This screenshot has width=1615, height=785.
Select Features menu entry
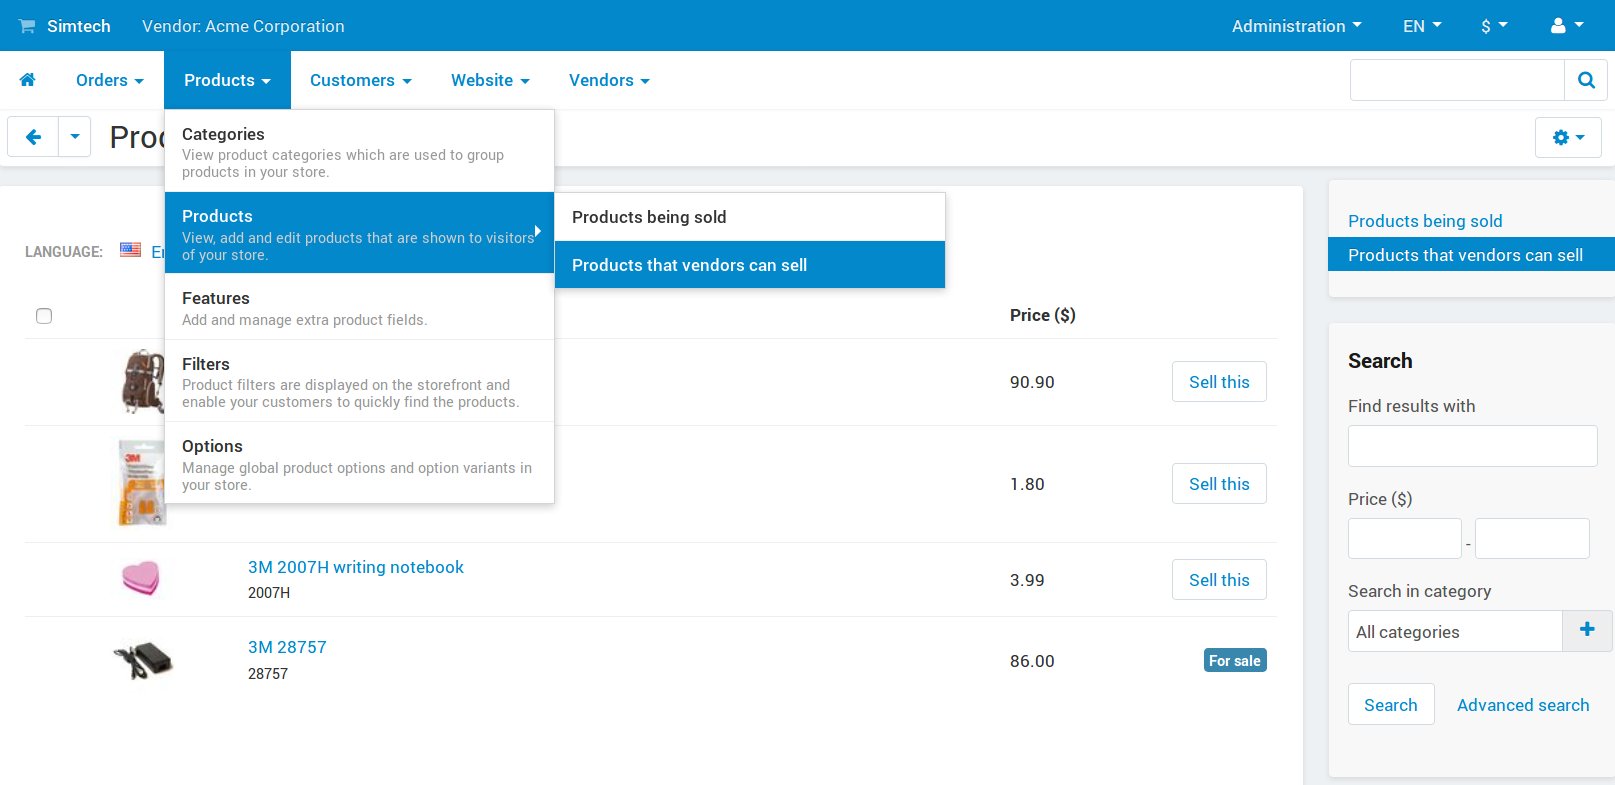coord(359,307)
